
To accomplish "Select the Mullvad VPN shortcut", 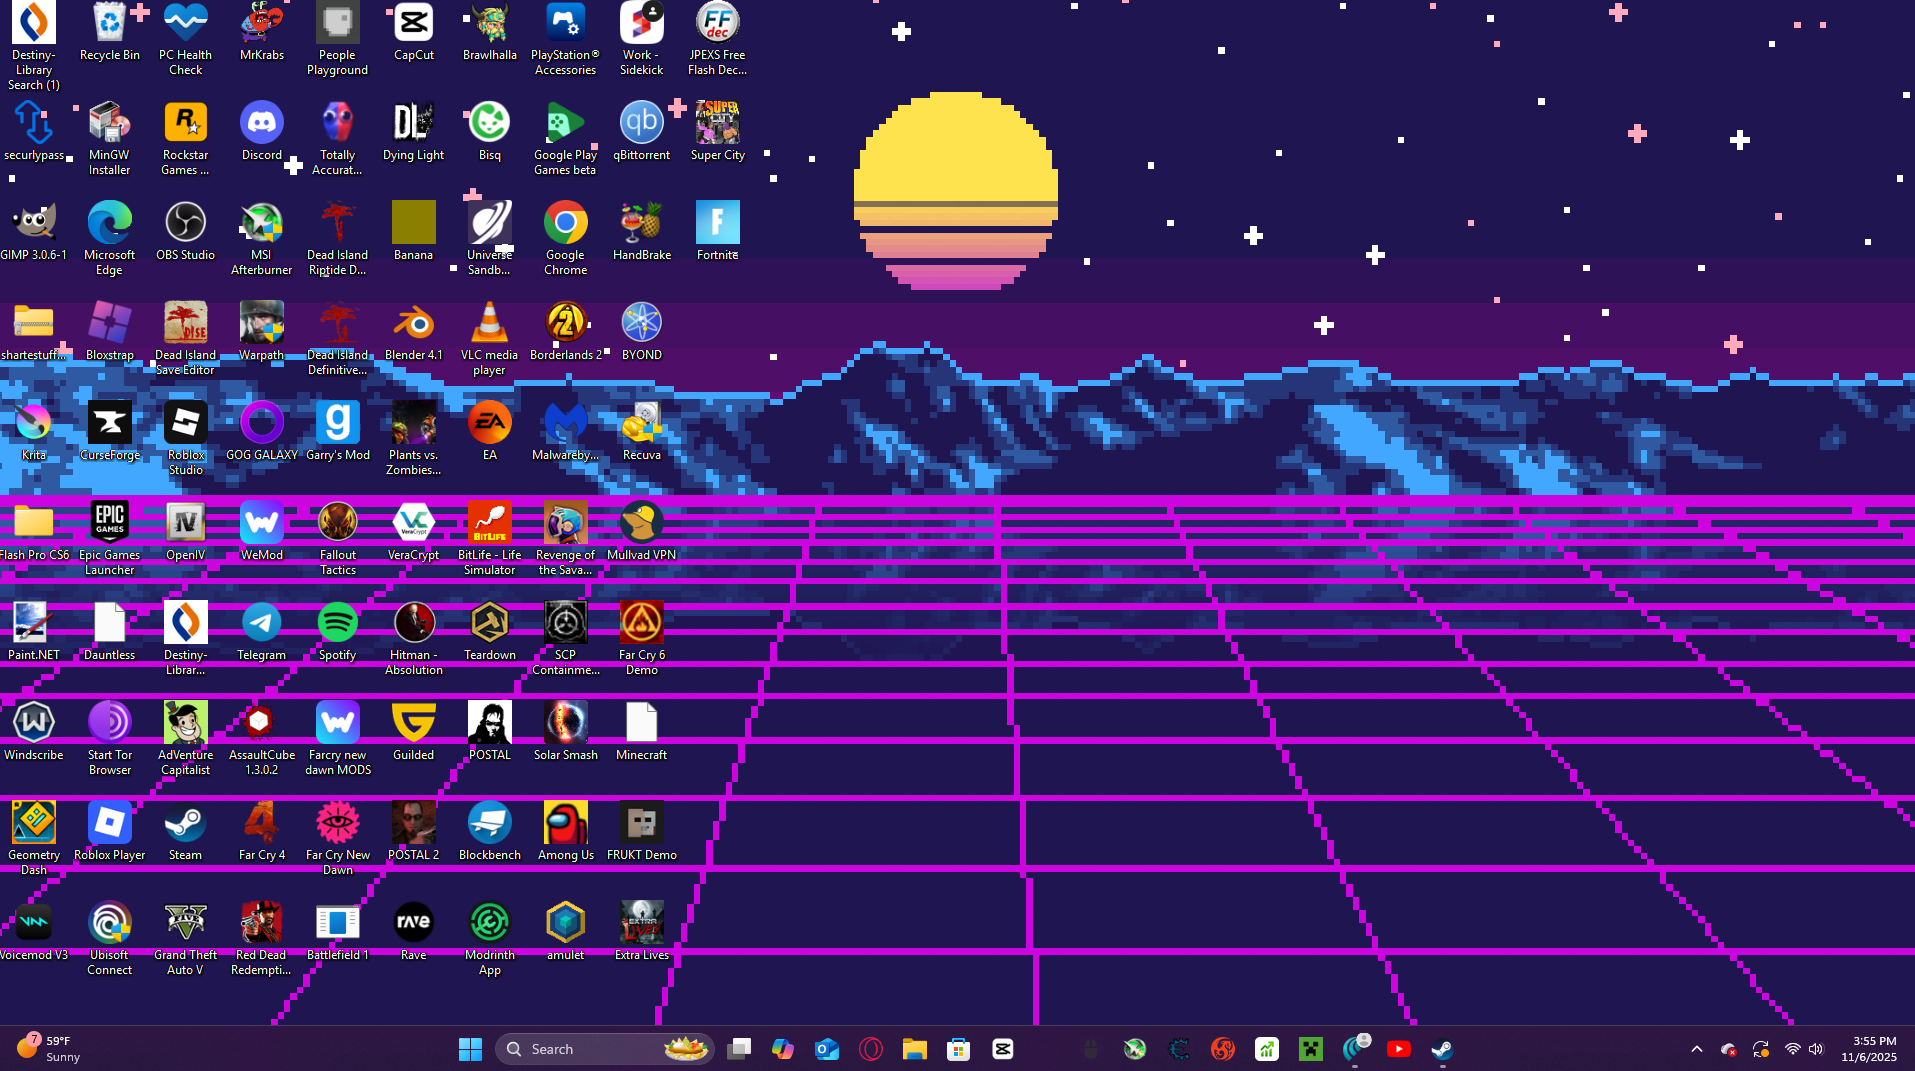I will 641,524.
